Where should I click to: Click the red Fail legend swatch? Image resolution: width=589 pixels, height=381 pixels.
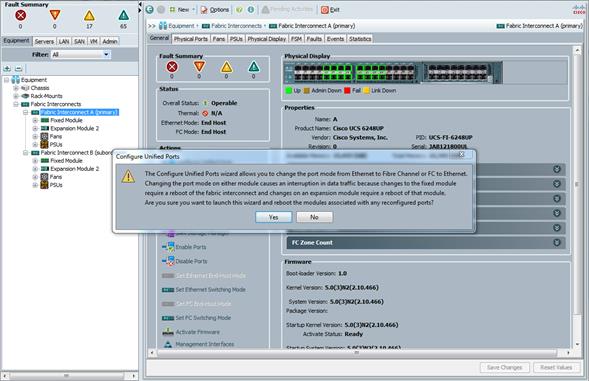pos(347,91)
